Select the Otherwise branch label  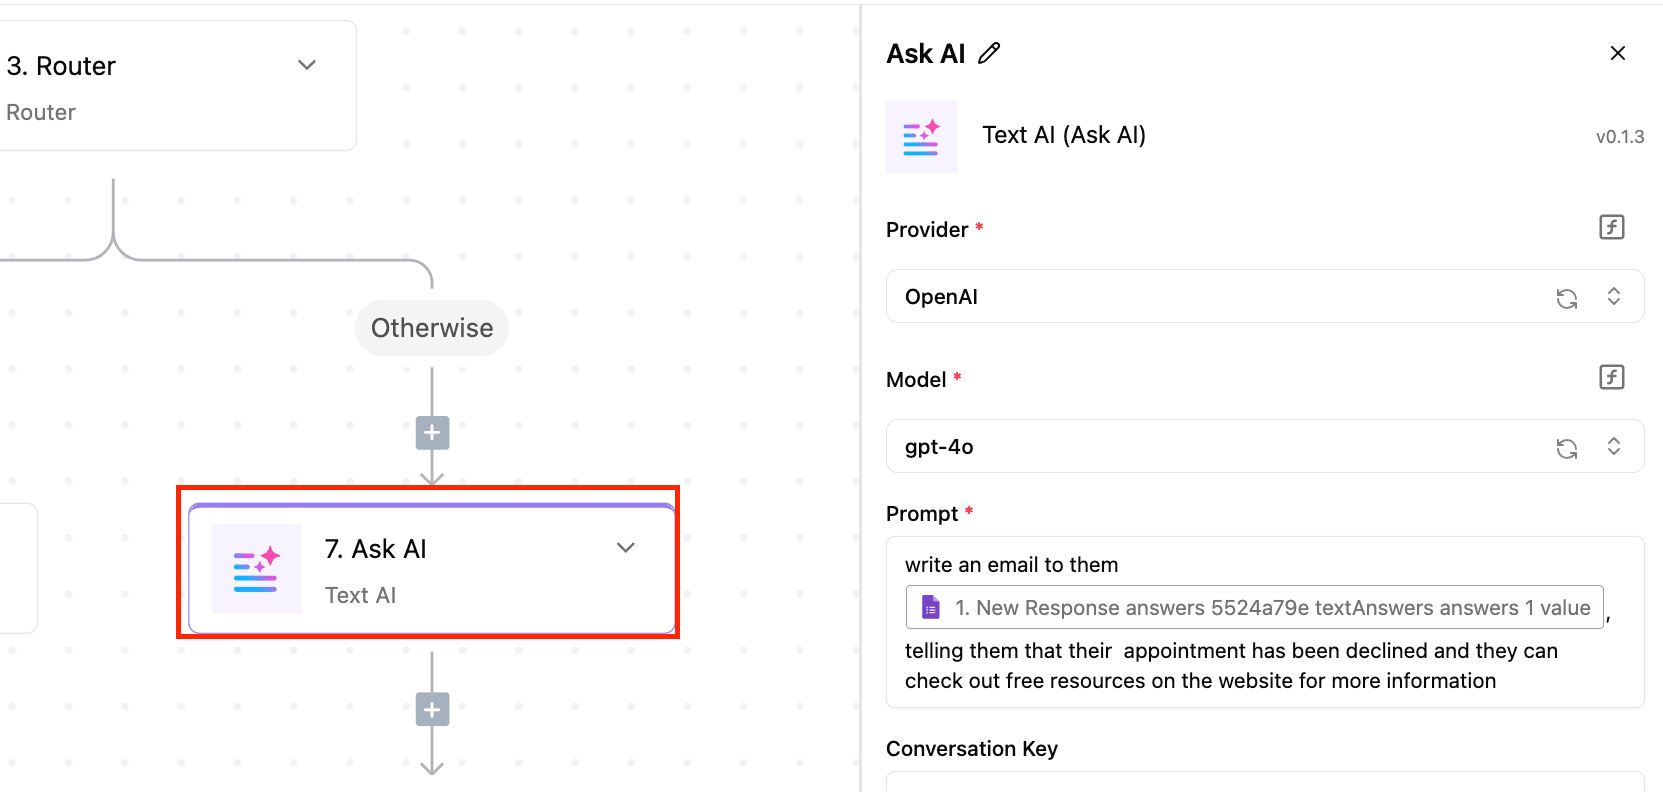click(x=432, y=328)
